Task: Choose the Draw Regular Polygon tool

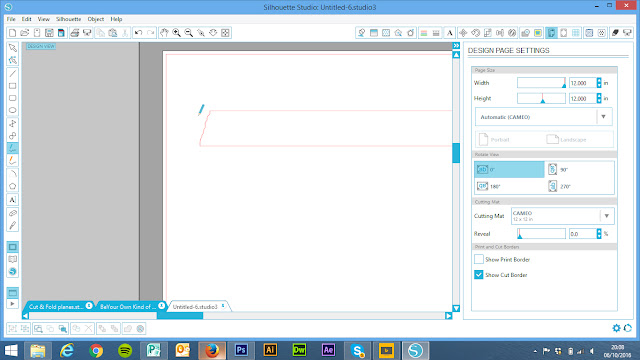Action: point(13,186)
